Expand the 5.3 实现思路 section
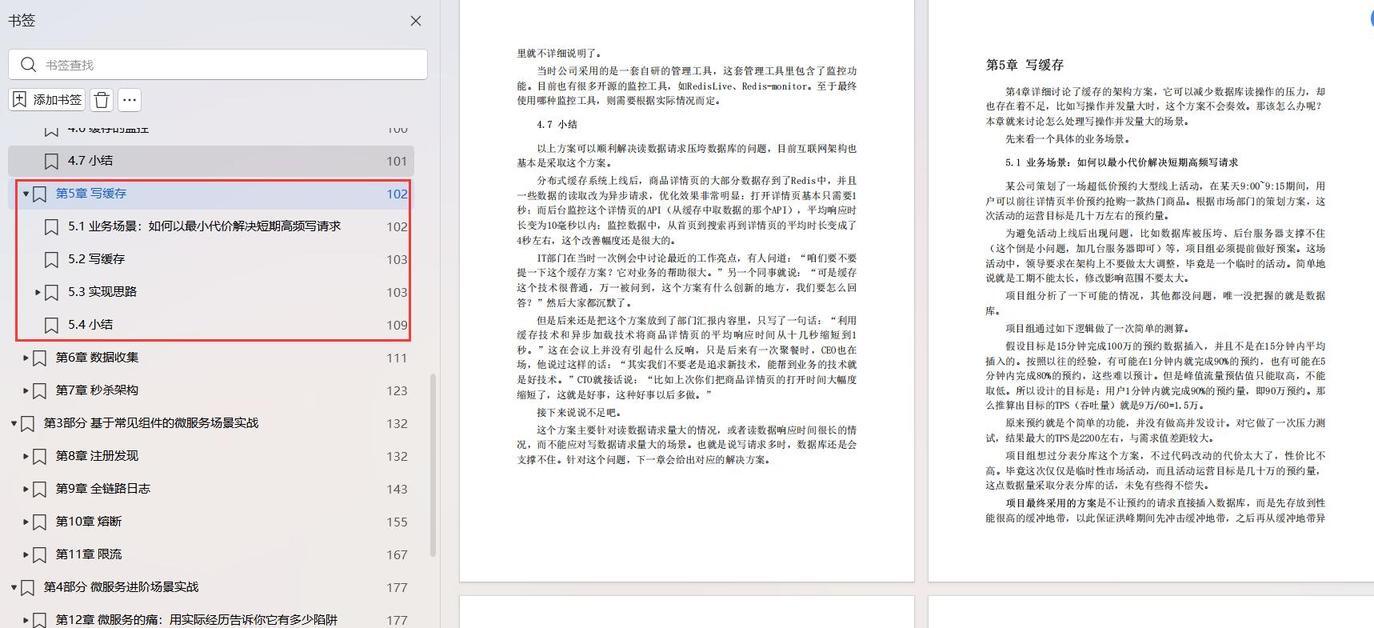This screenshot has width=1374, height=628. (x=38, y=292)
